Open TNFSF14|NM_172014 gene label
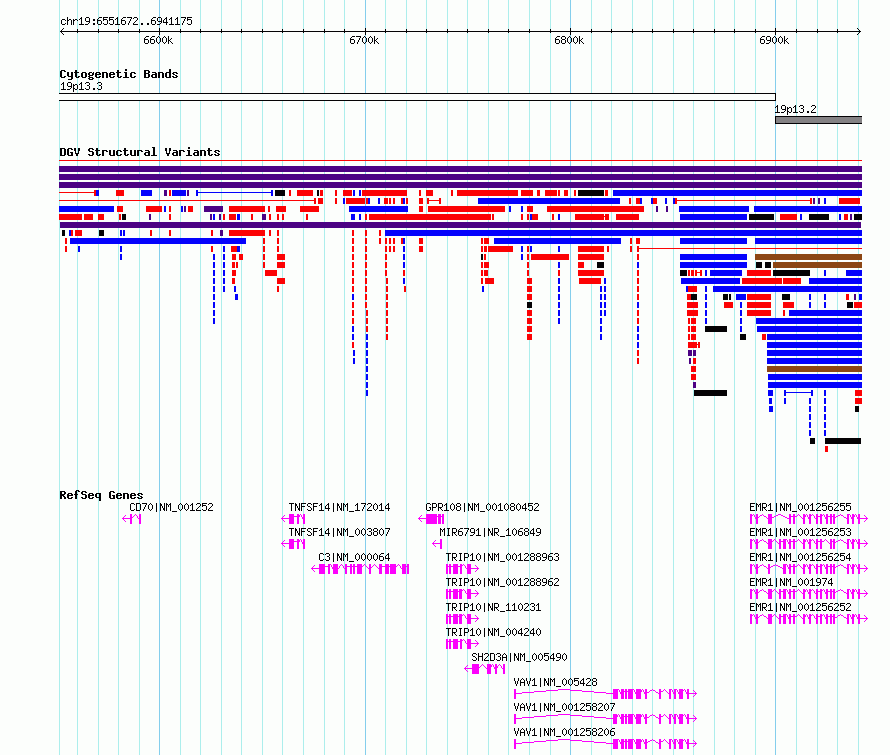The width and height of the screenshot is (890, 755). coord(339,507)
